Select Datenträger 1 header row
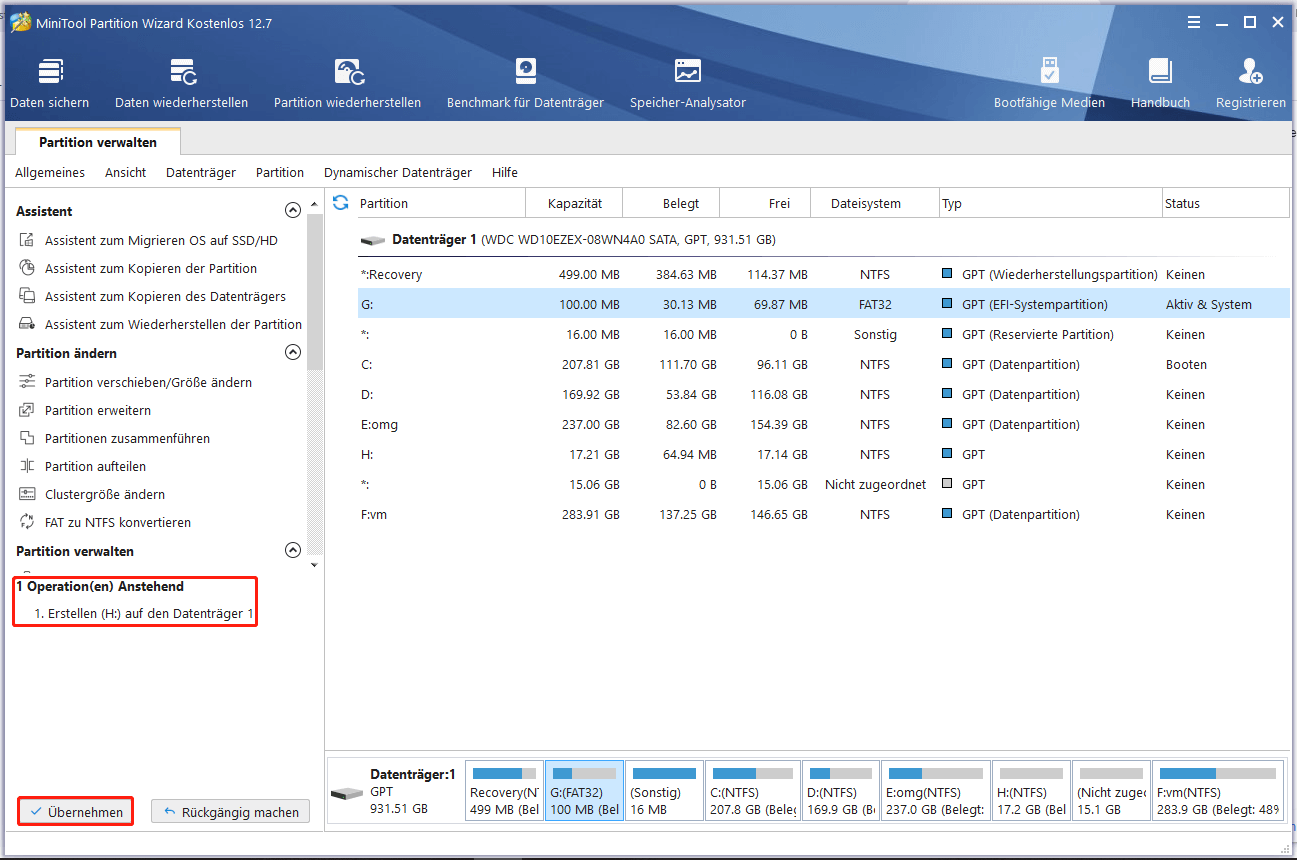Screen dimensions: 1297x860 click(x=823, y=240)
